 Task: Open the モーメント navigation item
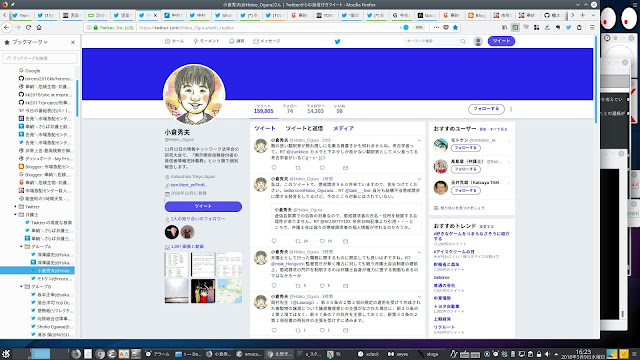point(207,41)
